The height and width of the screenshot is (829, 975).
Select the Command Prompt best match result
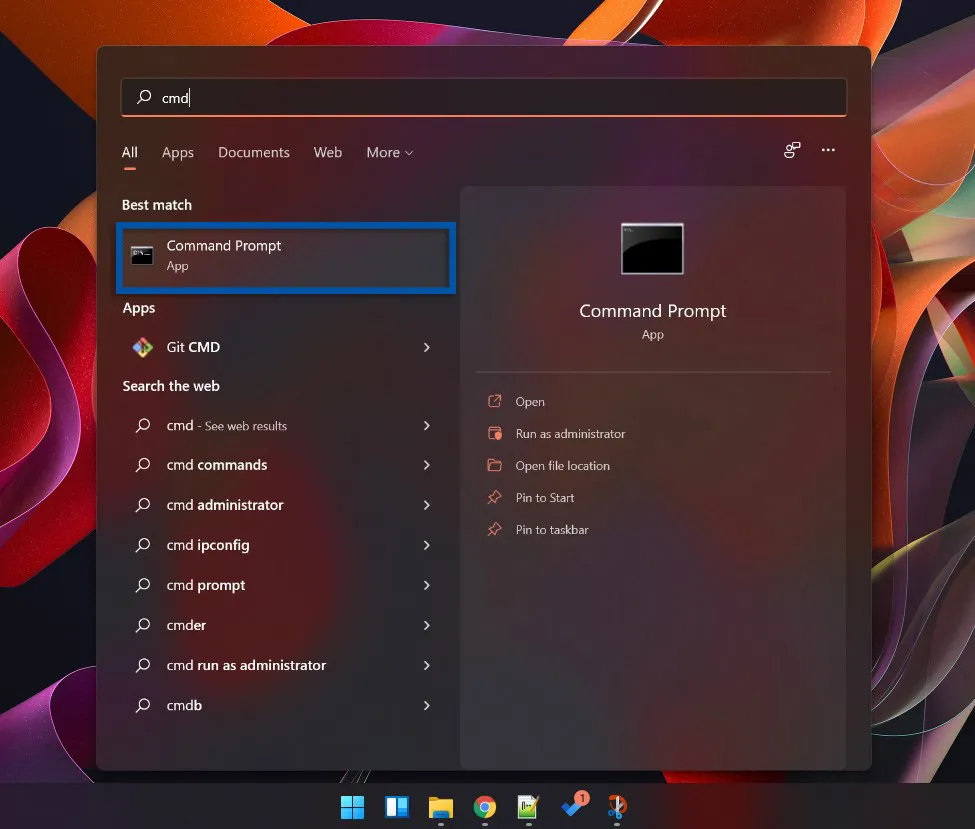[x=285, y=255]
